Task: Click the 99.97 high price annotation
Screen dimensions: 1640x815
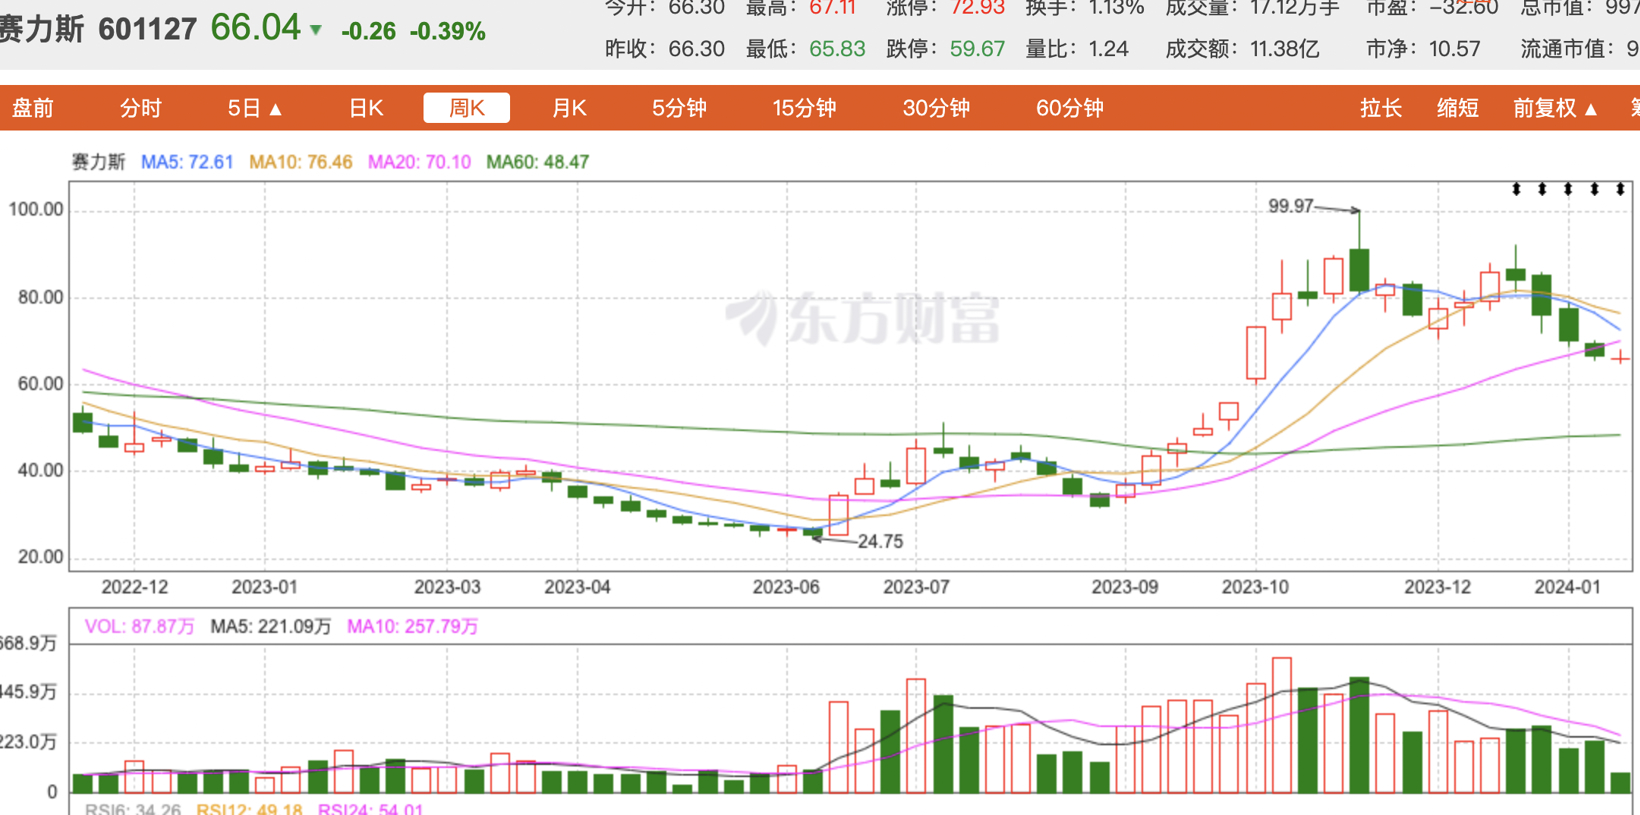Action: point(1291,206)
